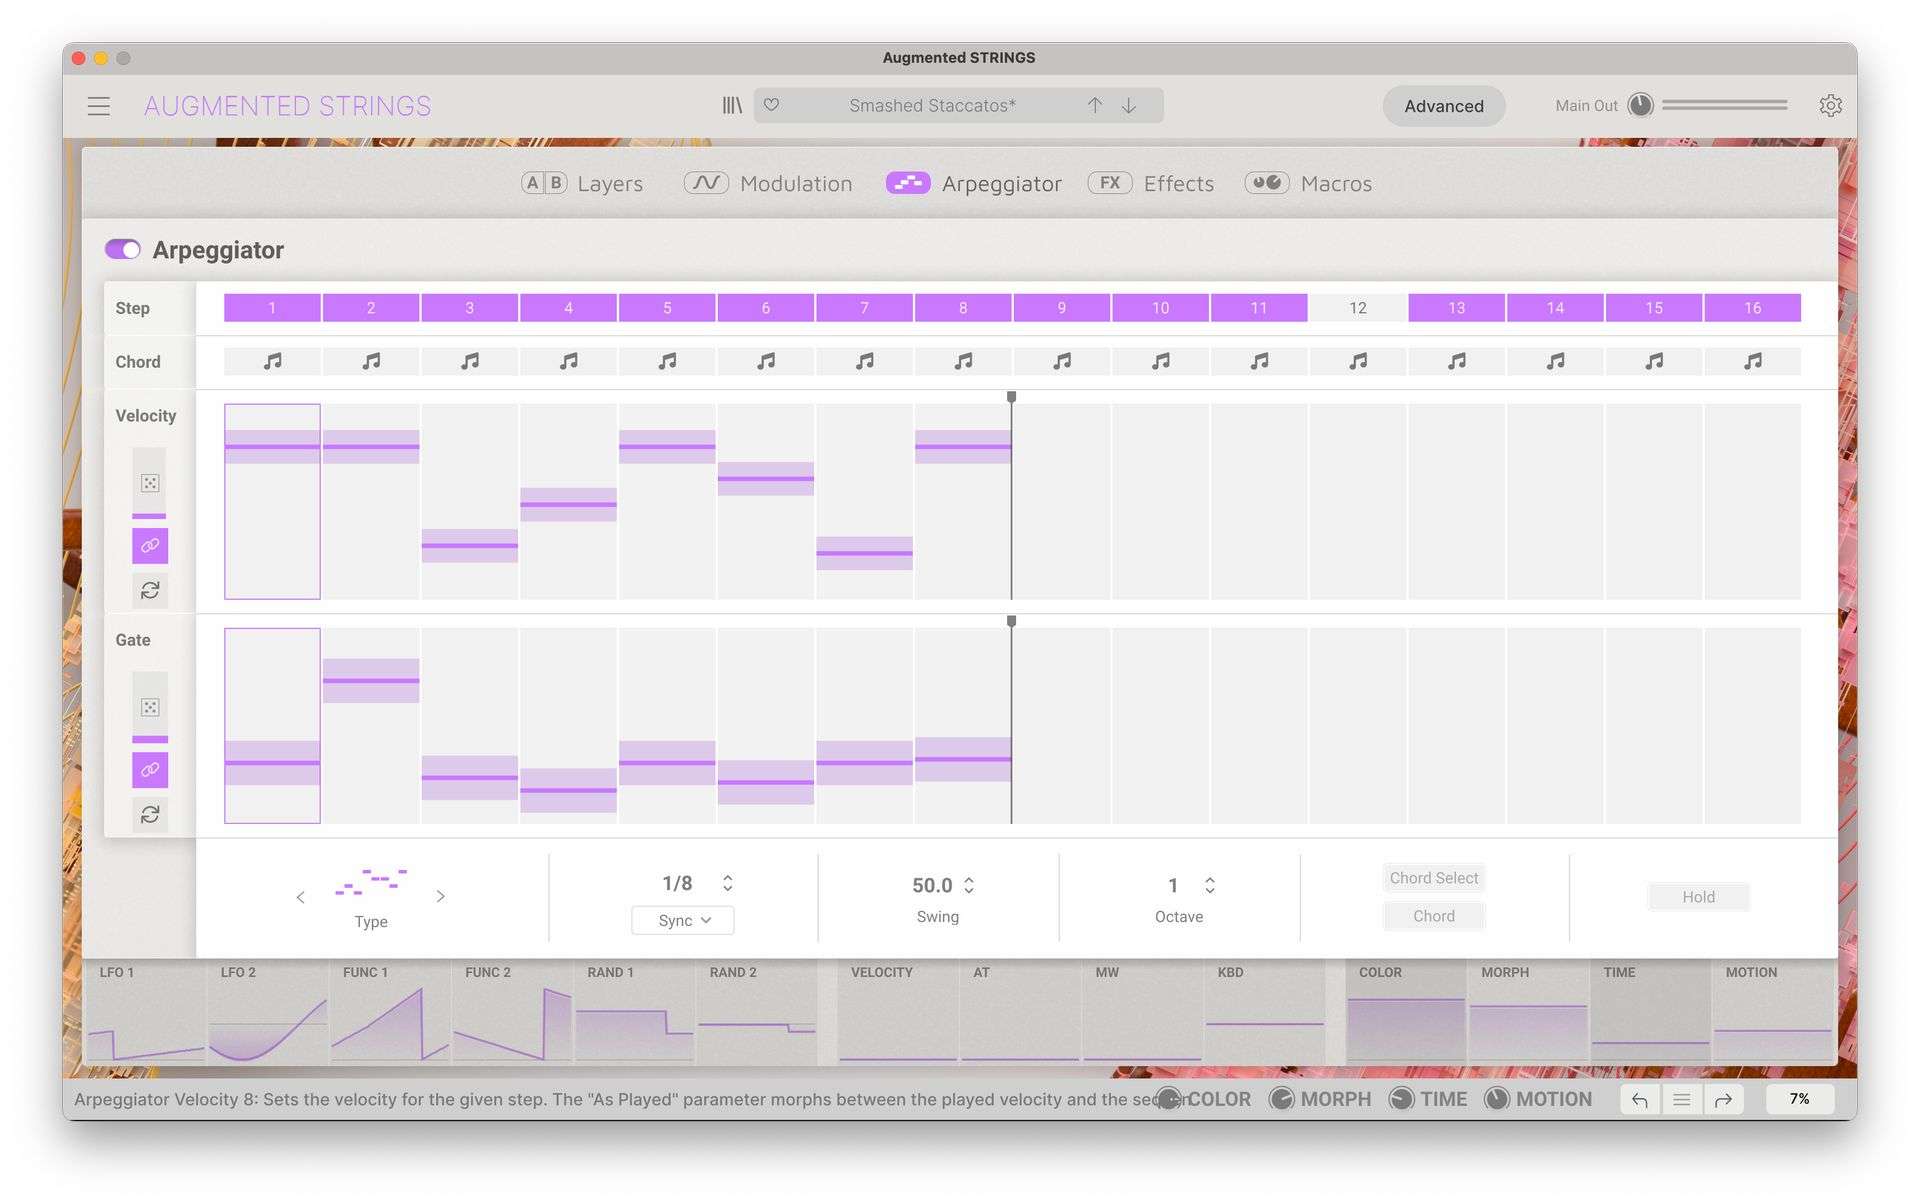
Task: Adjust velocity bar of step 3
Action: (469, 546)
